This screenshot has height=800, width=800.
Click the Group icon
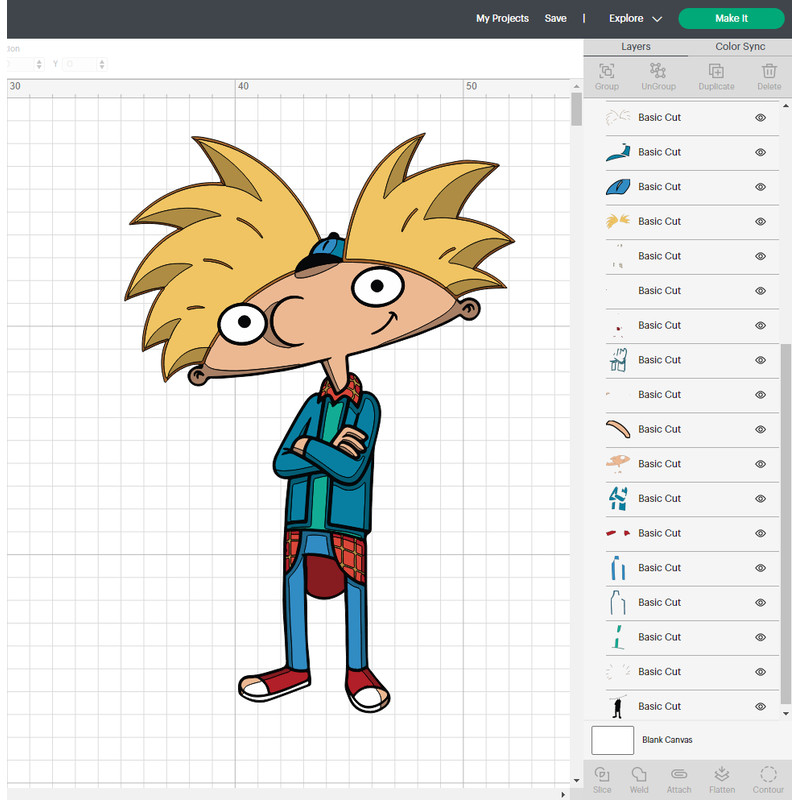pyautogui.click(x=606, y=75)
